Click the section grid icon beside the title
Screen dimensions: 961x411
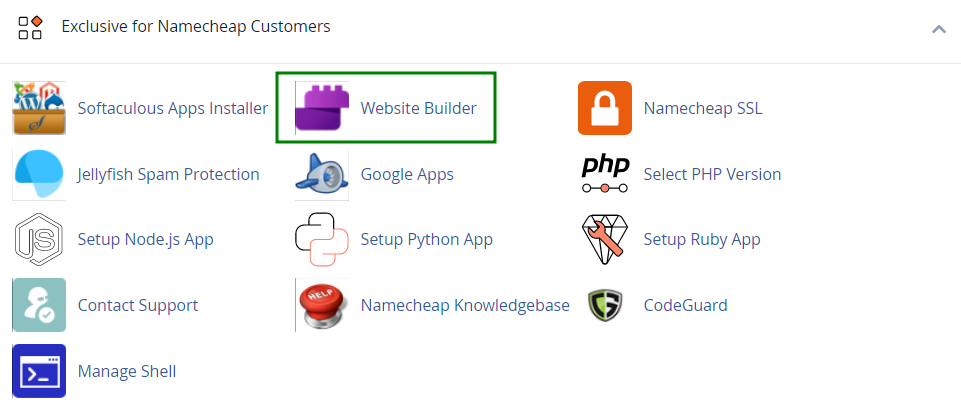(30, 27)
